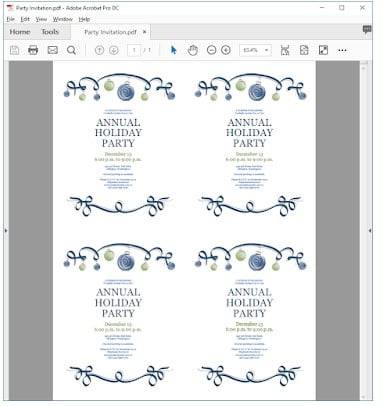Screen dimensions: 382x406
Task: Switch to the Tools tab
Action: coord(50,32)
